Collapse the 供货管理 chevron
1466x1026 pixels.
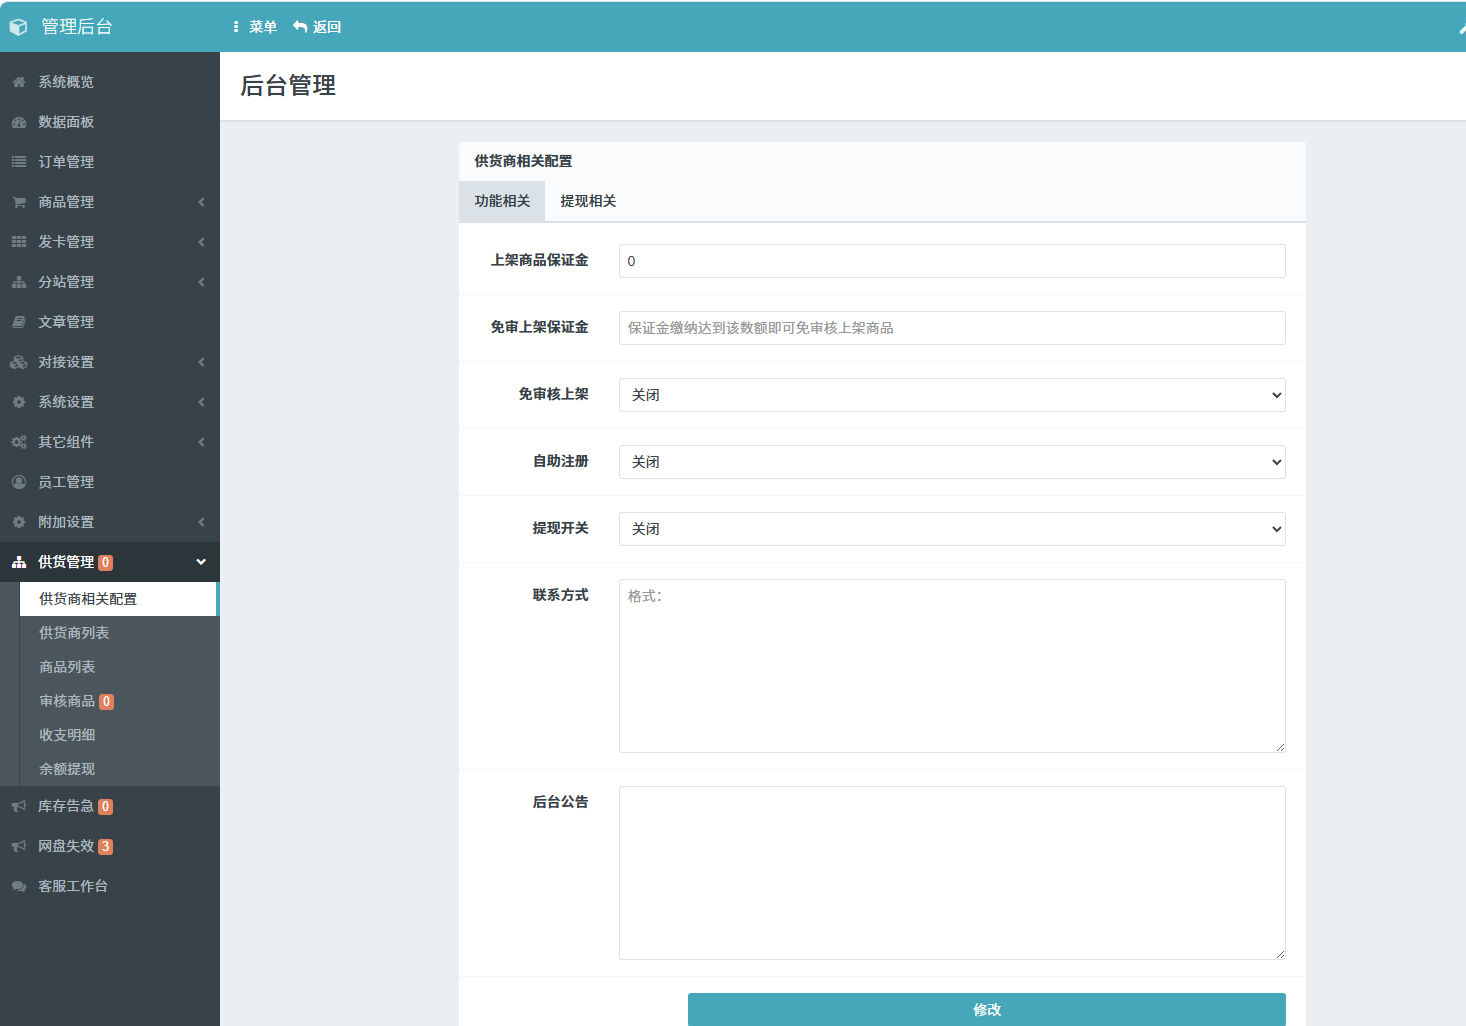pyautogui.click(x=201, y=562)
